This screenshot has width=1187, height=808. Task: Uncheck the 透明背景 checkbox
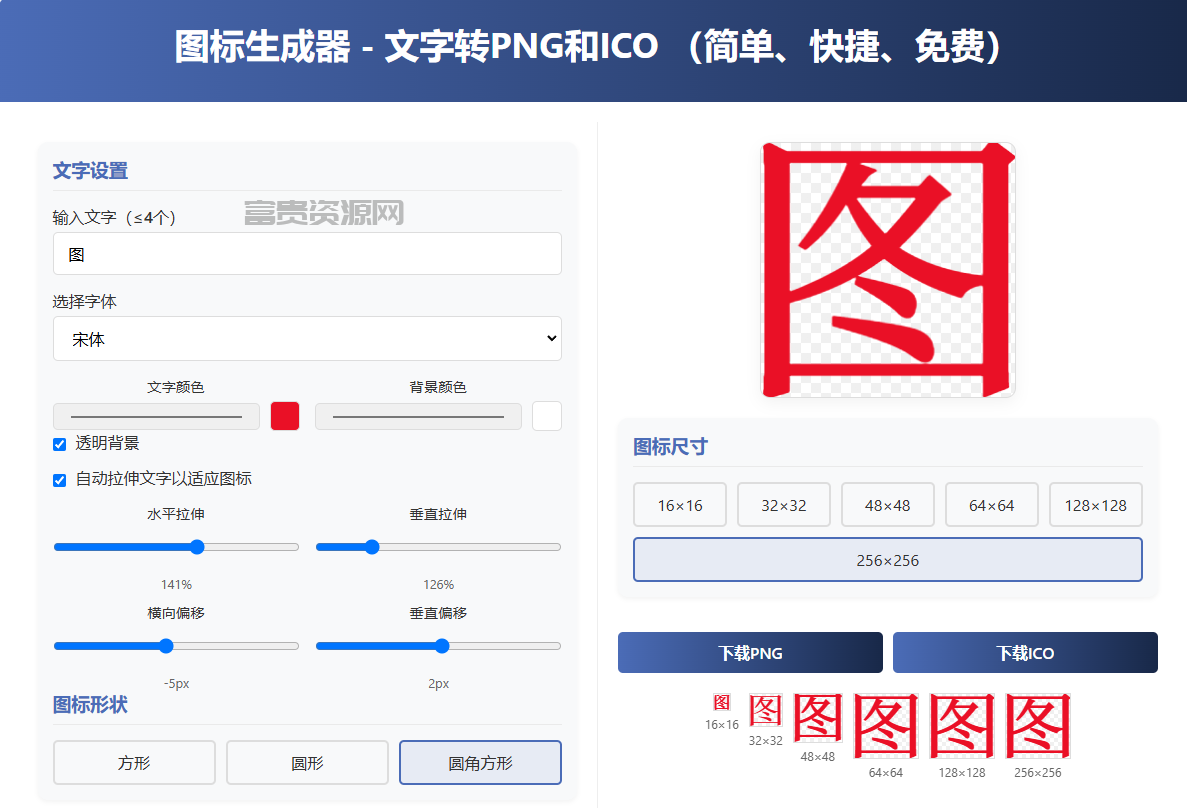pyautogui.click(x=60, y=445)
